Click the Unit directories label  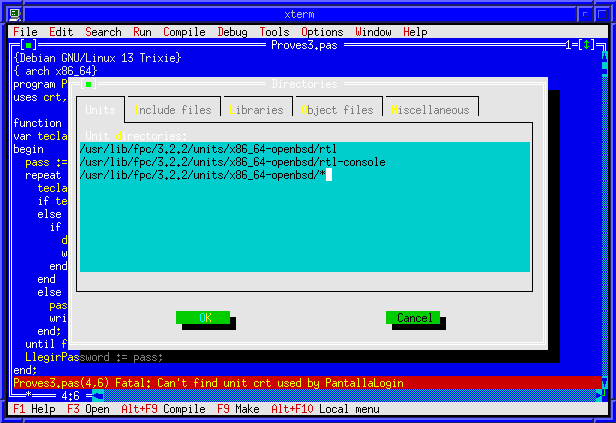point(136,136)
